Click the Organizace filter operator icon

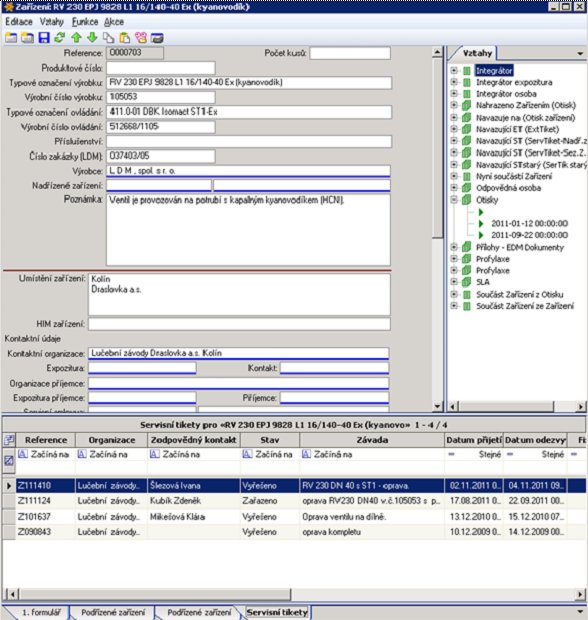point(82,454)
